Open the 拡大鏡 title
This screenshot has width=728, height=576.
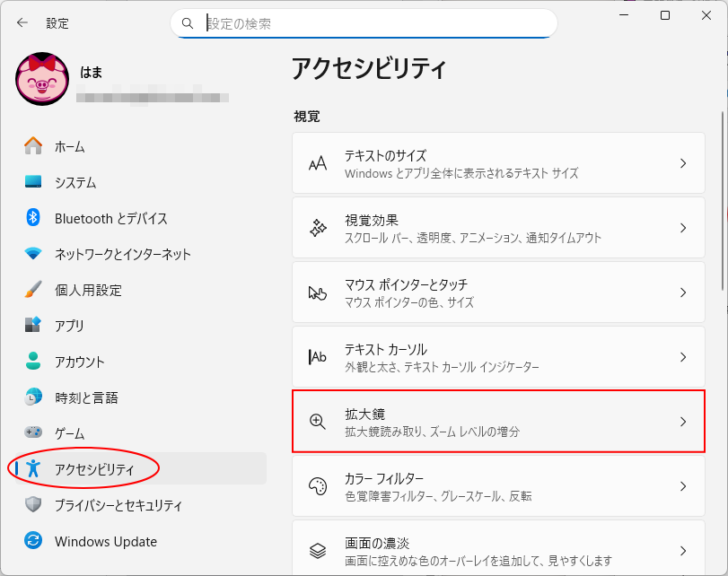[365, 414]
